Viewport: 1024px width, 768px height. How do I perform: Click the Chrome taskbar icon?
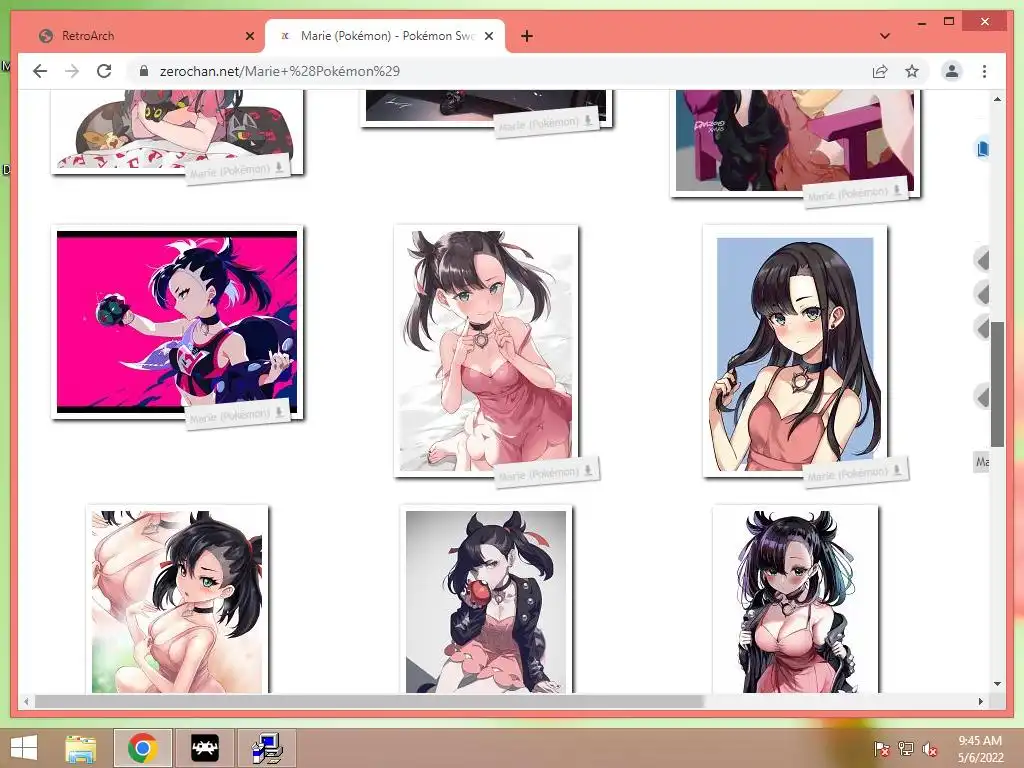142,748
